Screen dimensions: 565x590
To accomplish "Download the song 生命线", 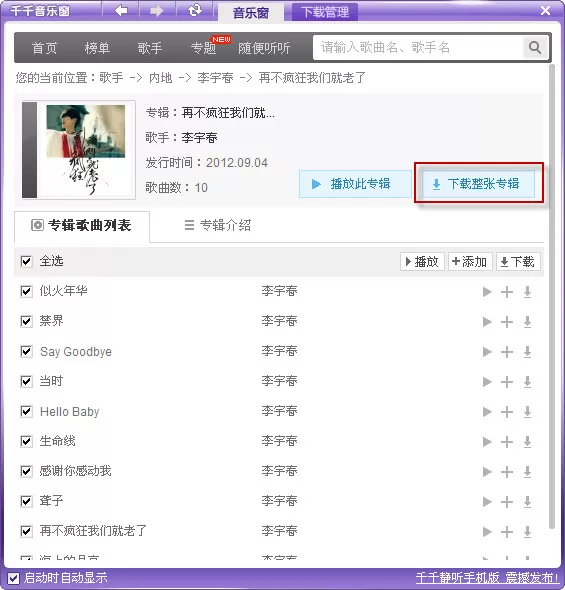I will (x=527, y=442).
